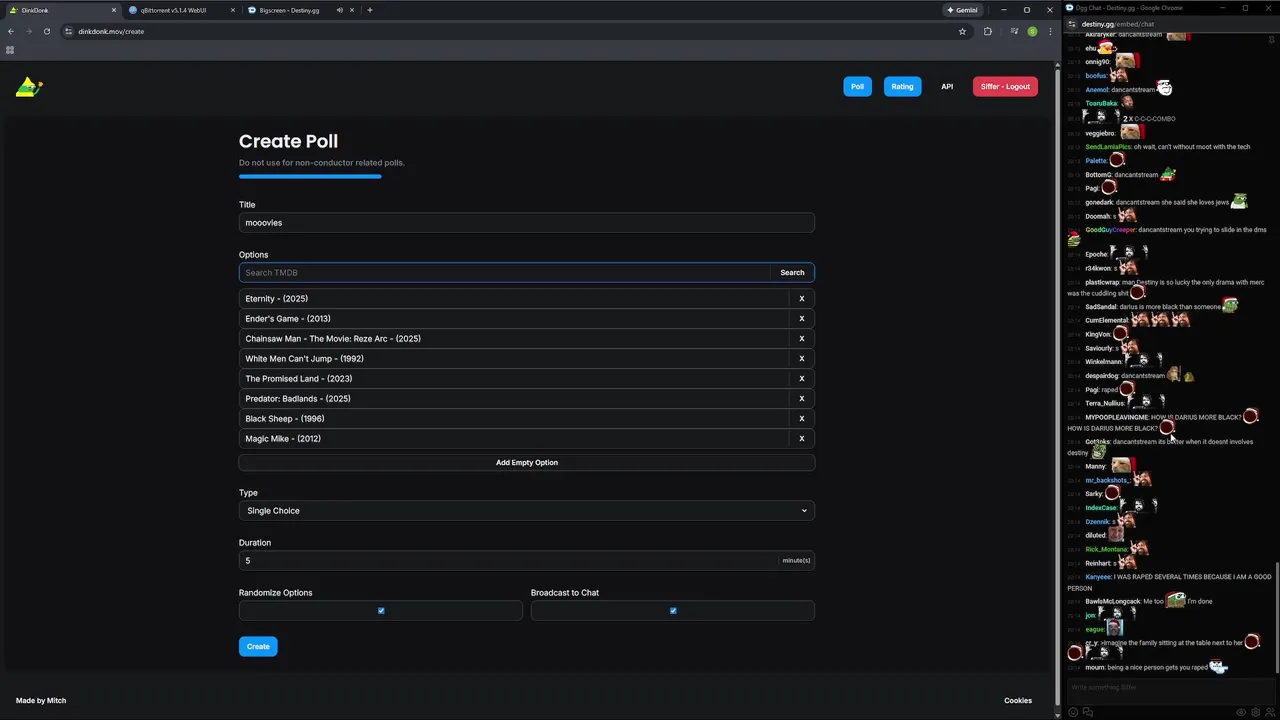
Task: Click Siffer - Logout button
Action: (1005, 86)
